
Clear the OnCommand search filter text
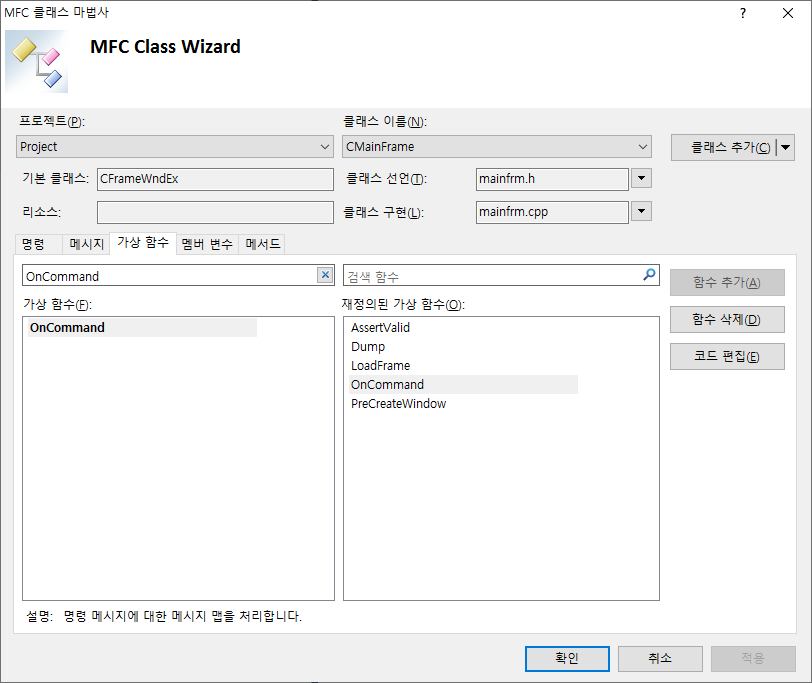coord(325,275)
